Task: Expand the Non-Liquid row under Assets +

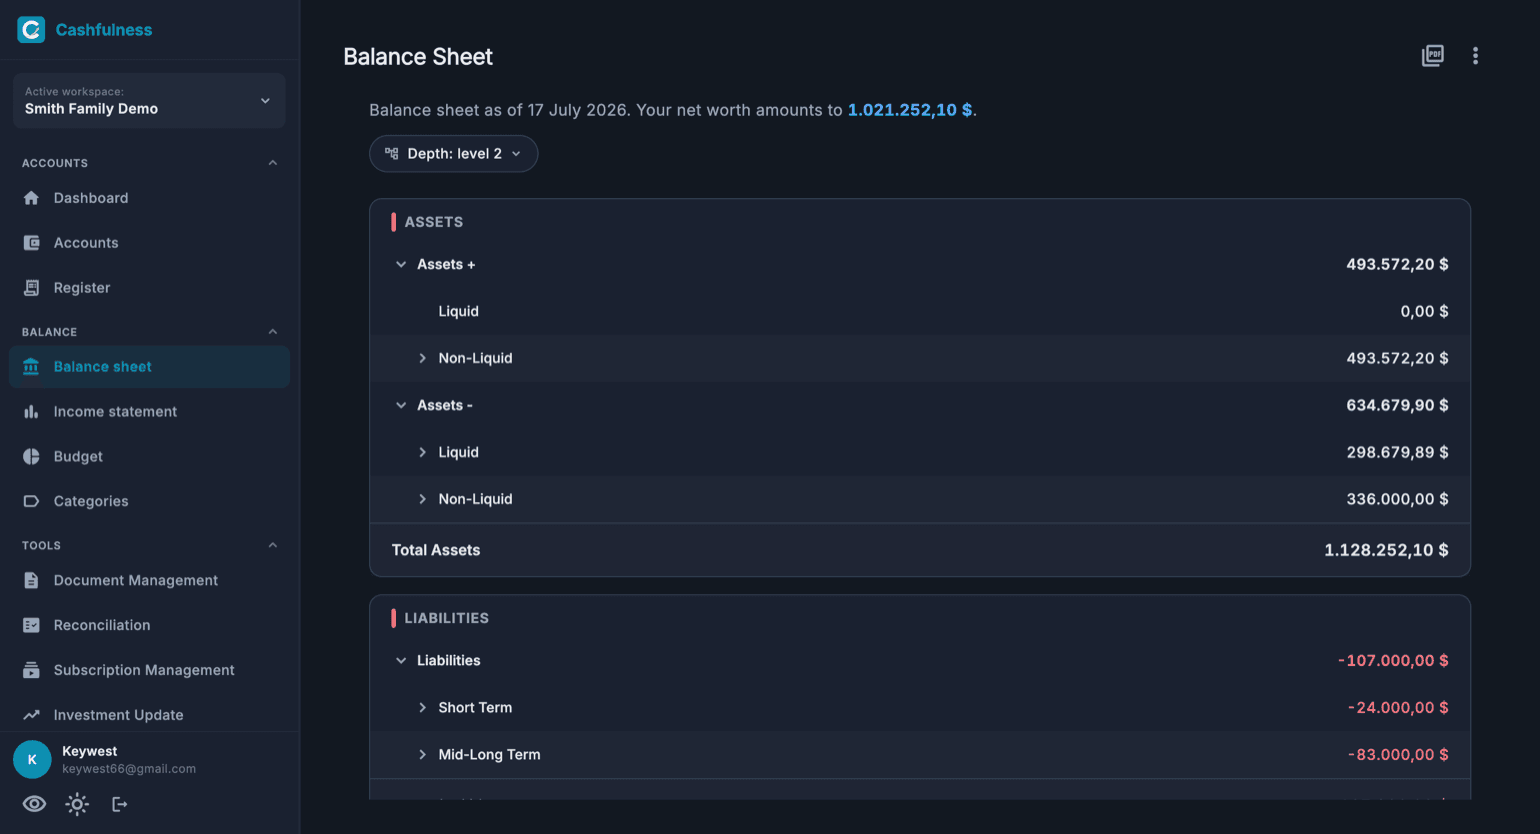Action: [x=422, y=358]
